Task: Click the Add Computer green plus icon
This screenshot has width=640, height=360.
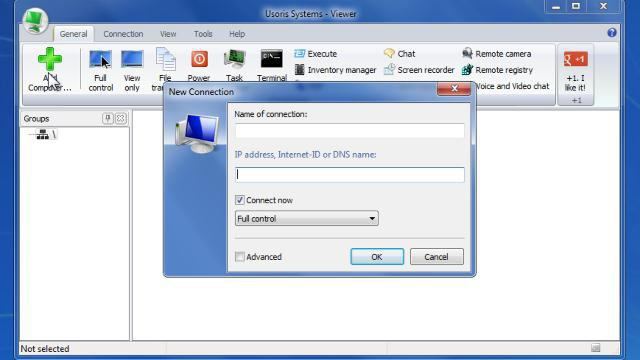Action: (x=50, y=59)
